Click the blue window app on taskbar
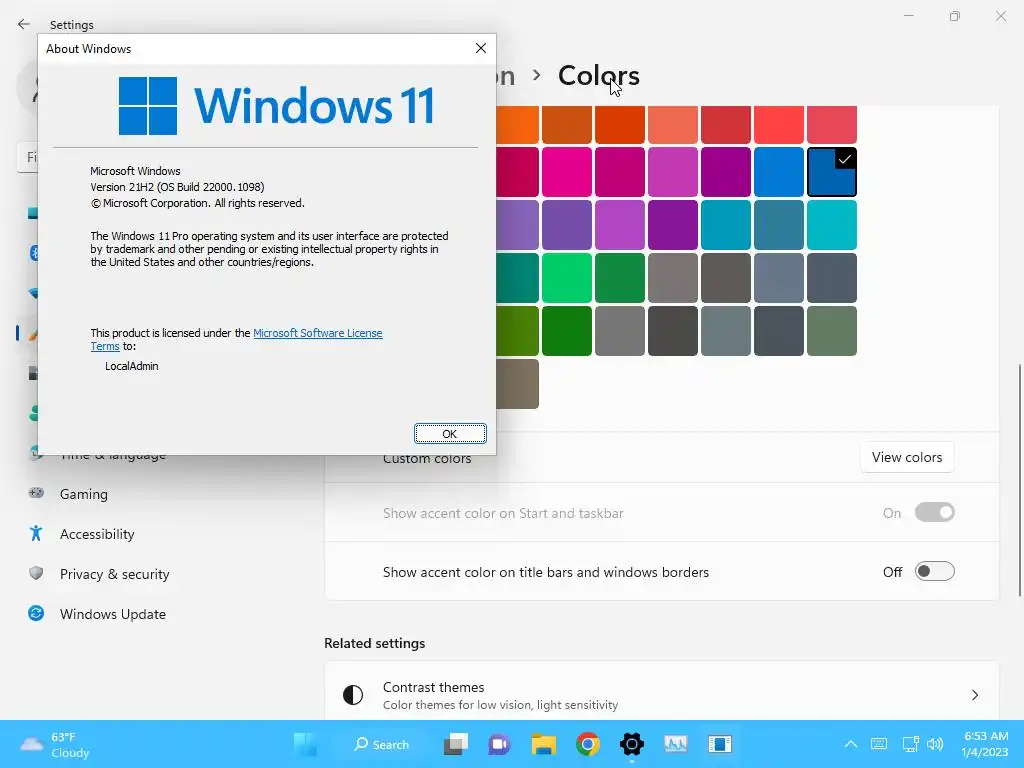This screenshot has width=1024, height=768. click(x=720, y=744)
